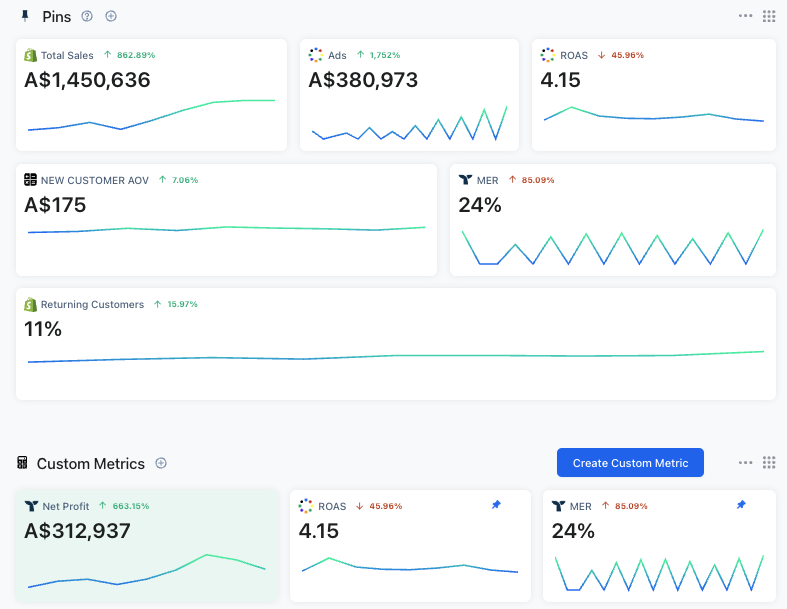Select the Net Profit value A$312,937
The height and width of the screenshot is (609, 787).
[77, 531]
